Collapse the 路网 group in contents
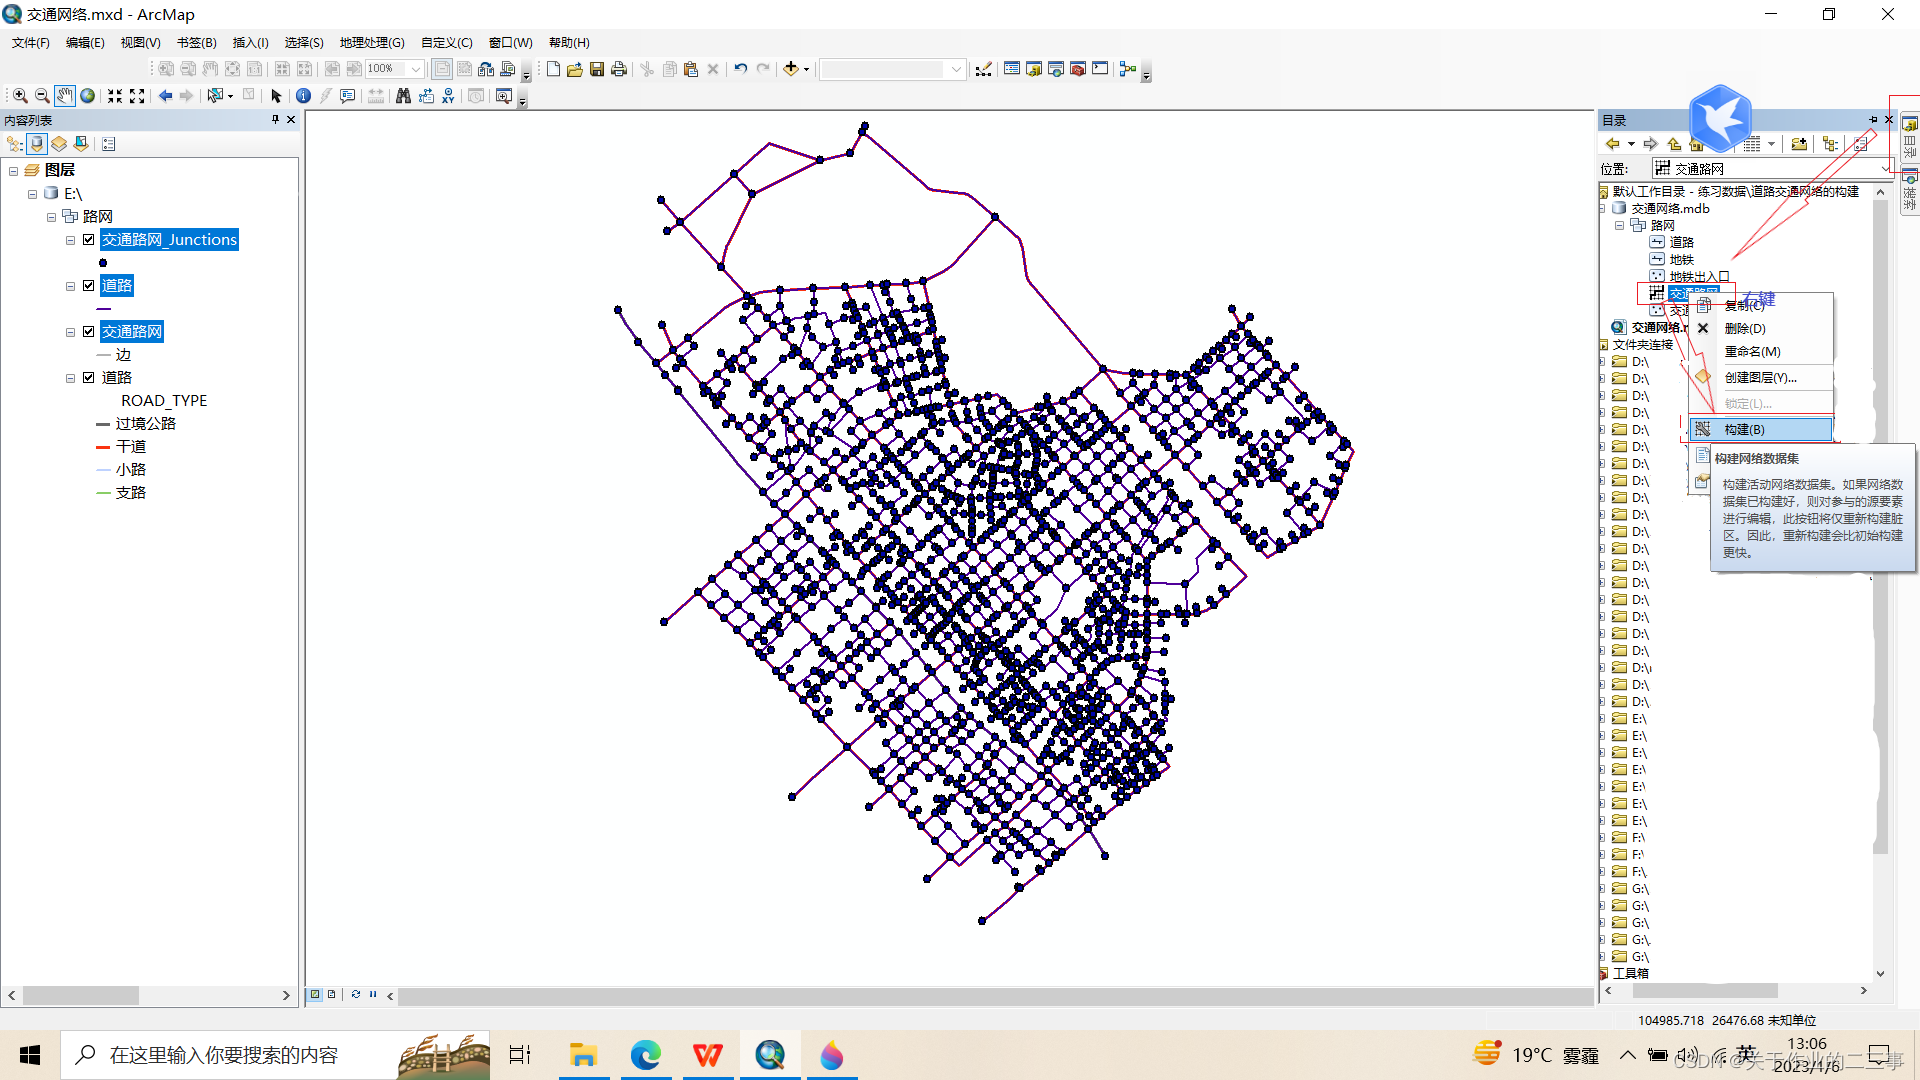This screenshot has width=1920, height=1080. point(51,217)
